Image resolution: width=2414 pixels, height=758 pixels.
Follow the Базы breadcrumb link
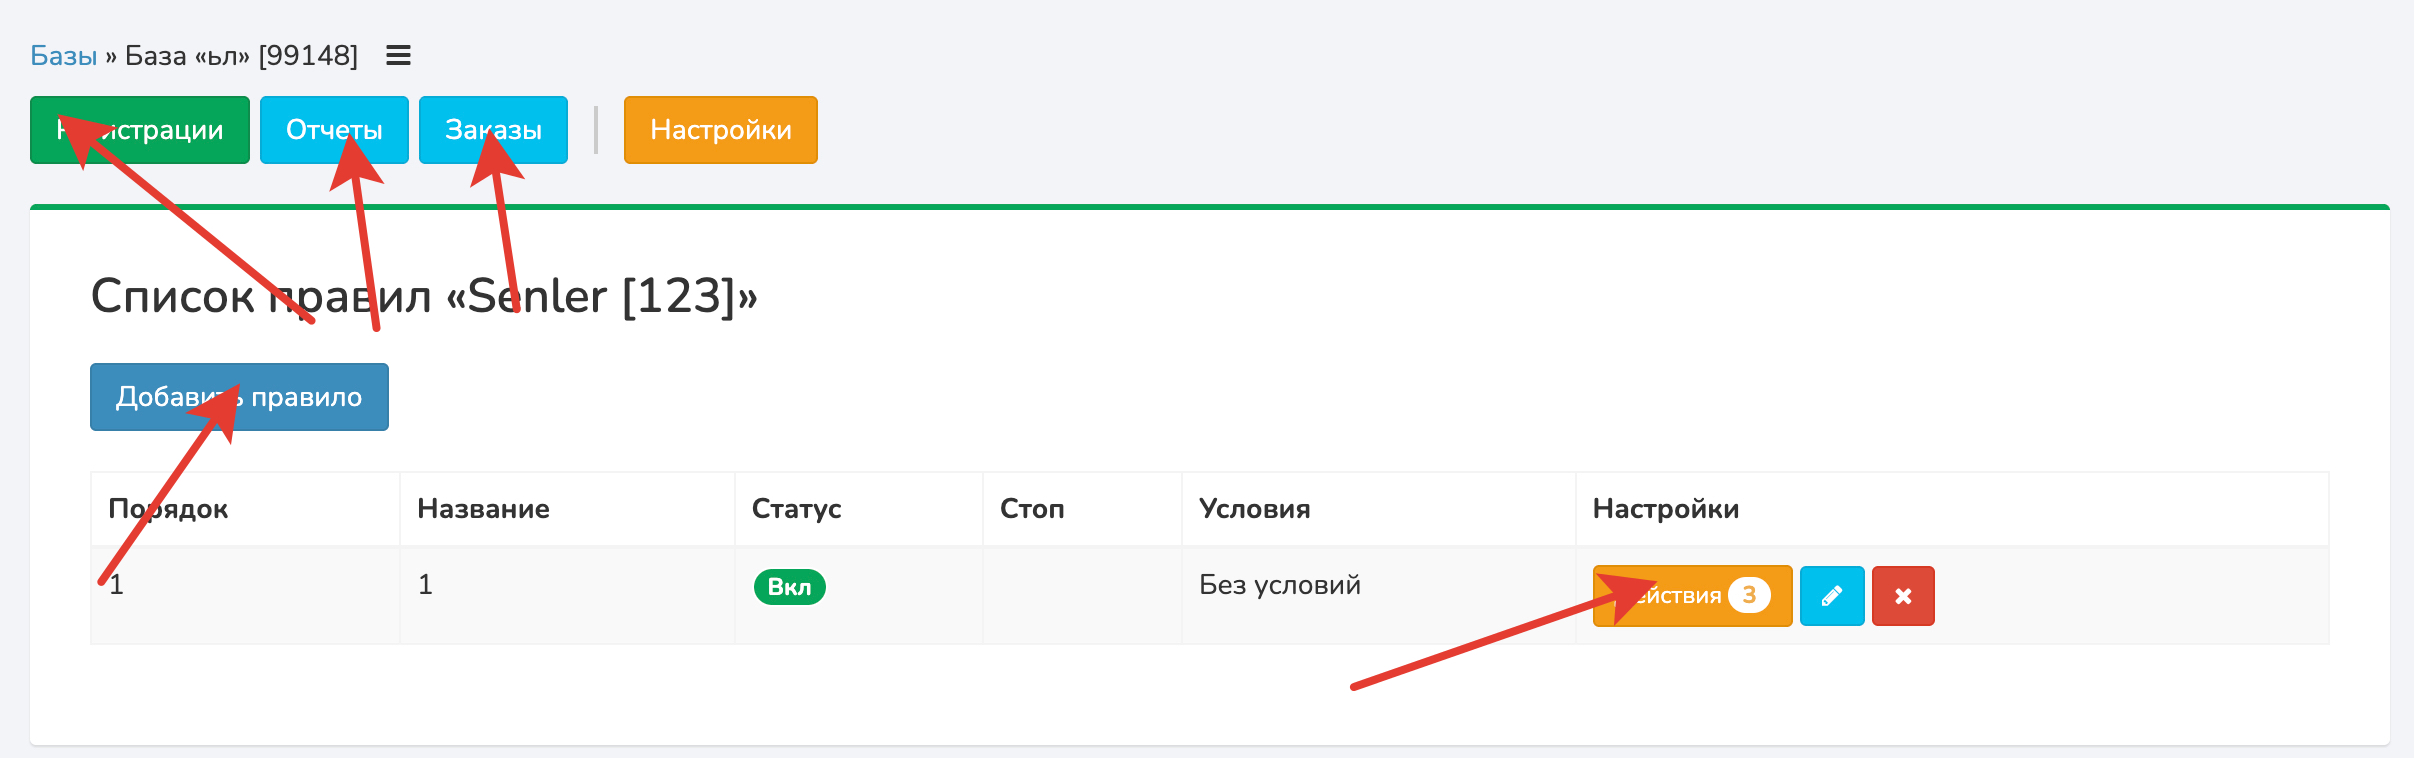pyautogui.click(x=63, y=56)
